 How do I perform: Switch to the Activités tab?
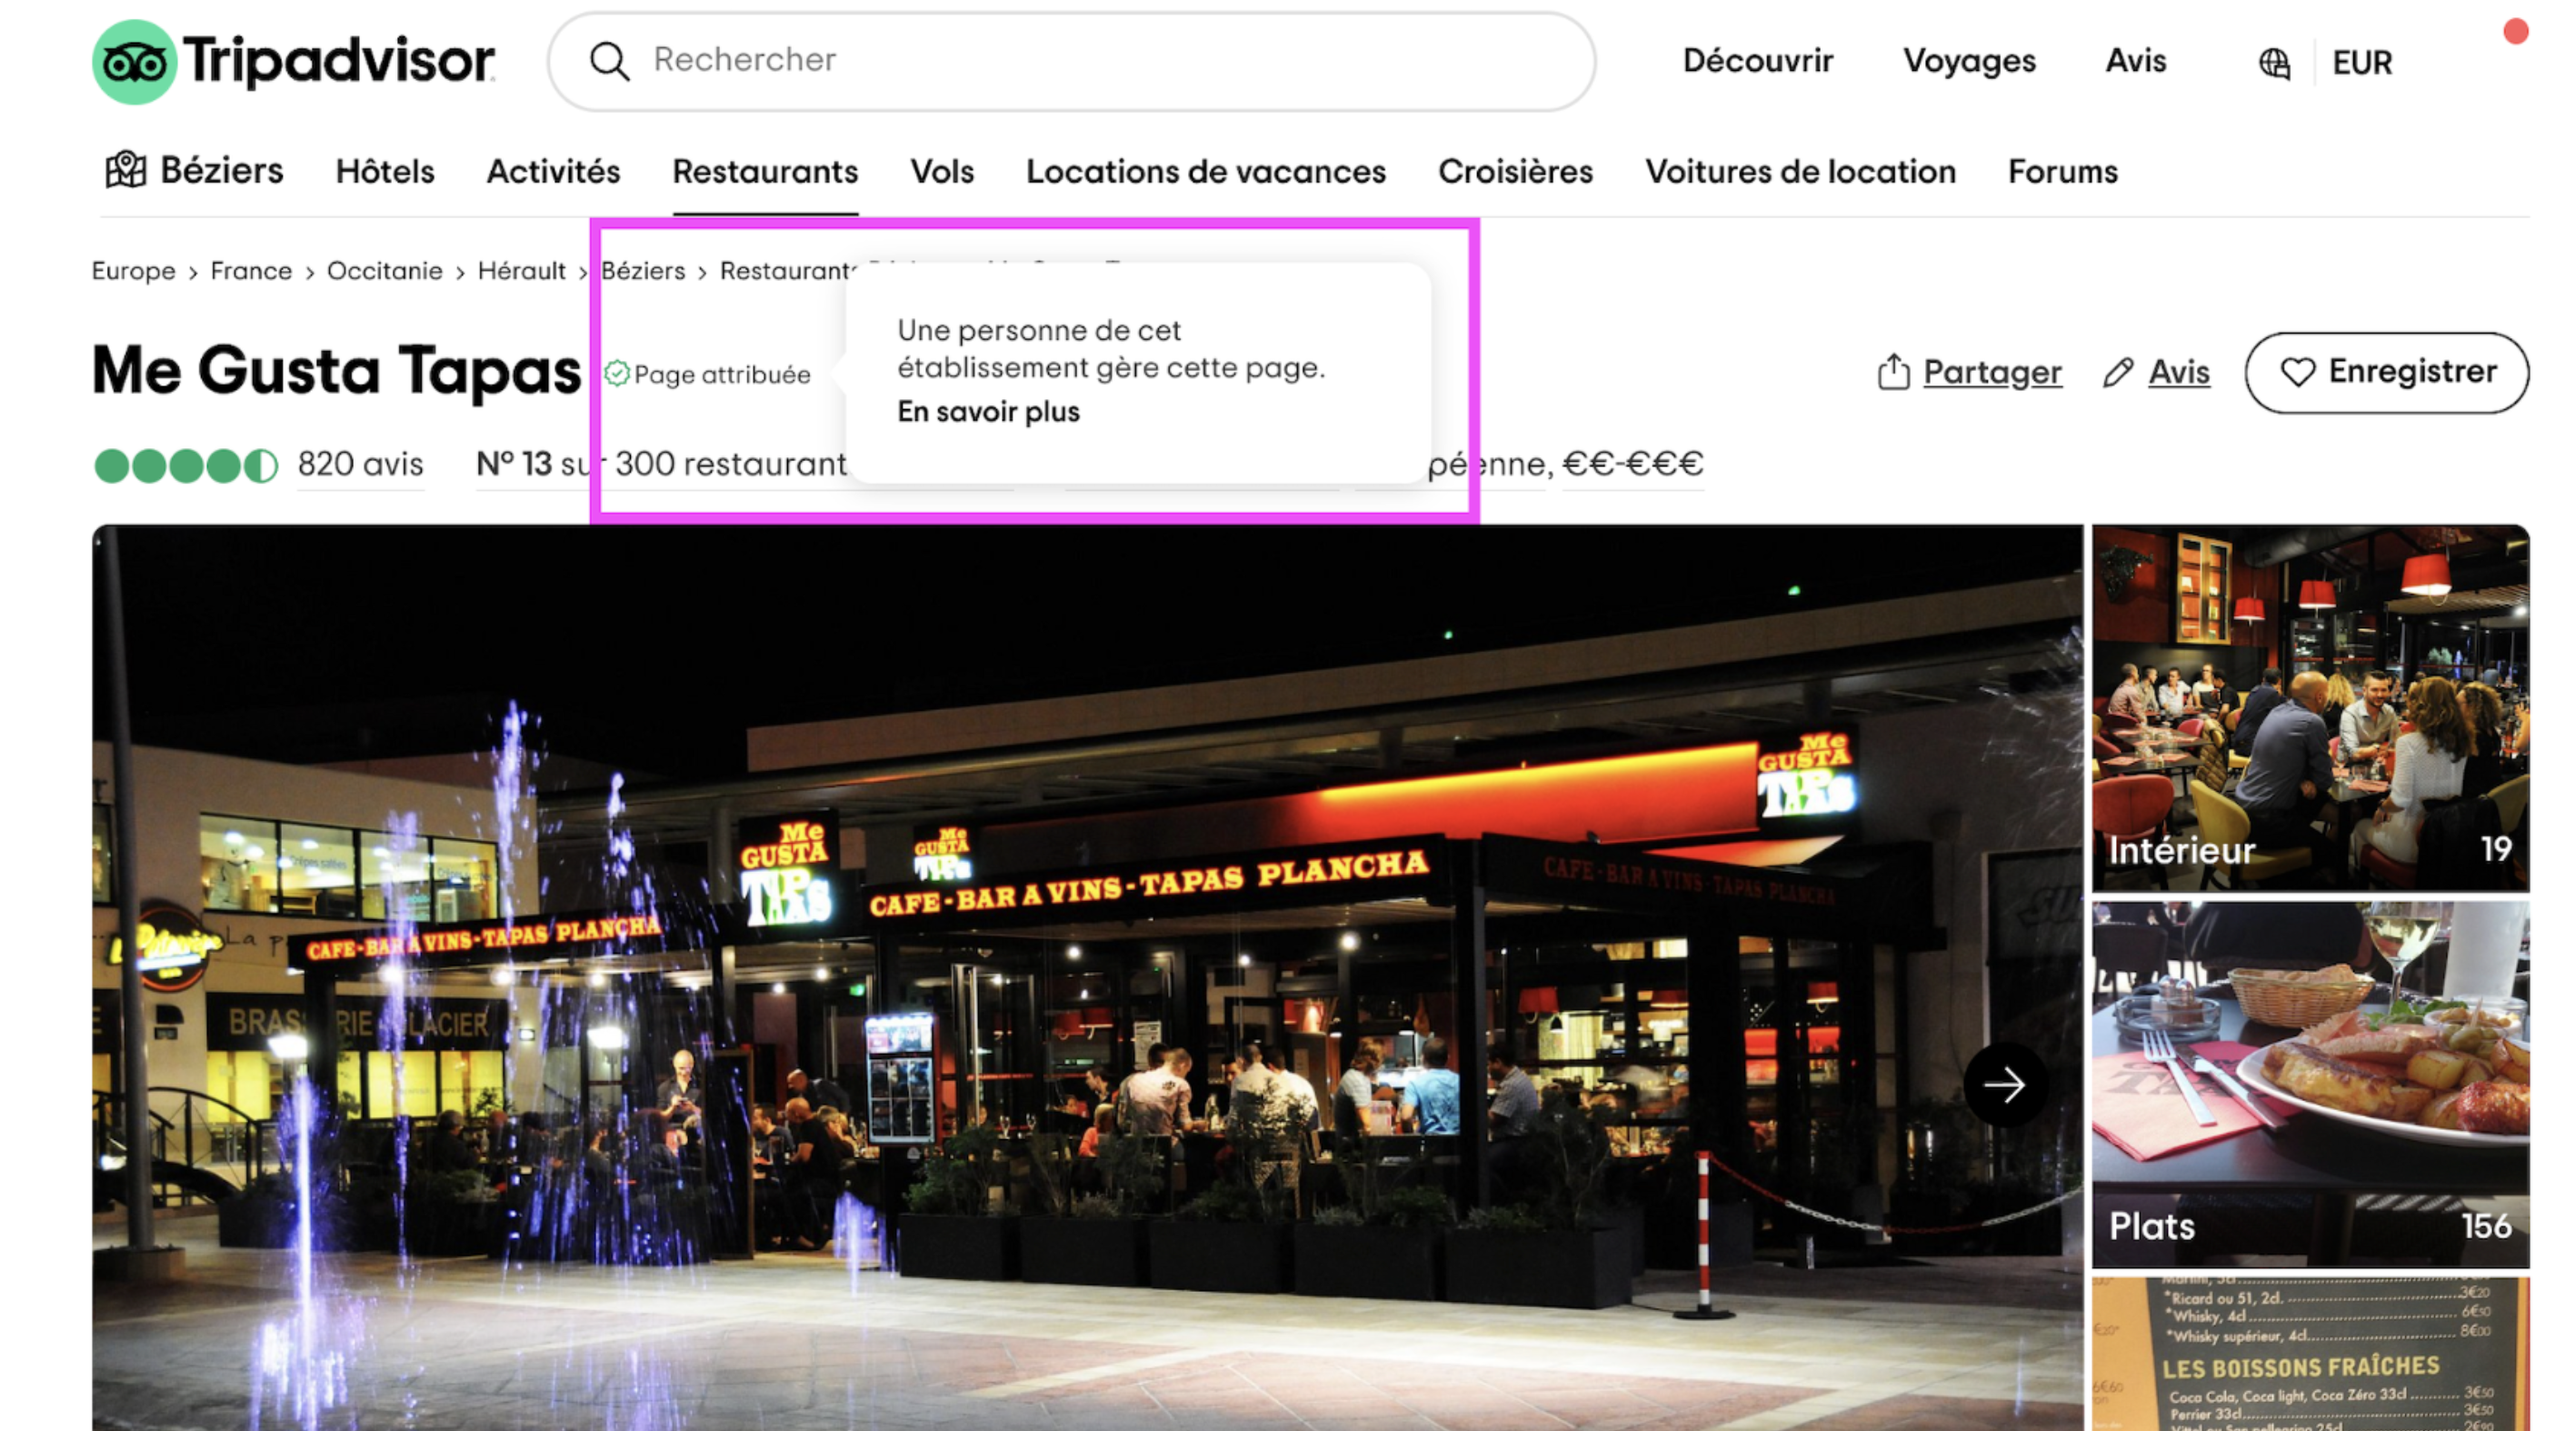[553, 172]
